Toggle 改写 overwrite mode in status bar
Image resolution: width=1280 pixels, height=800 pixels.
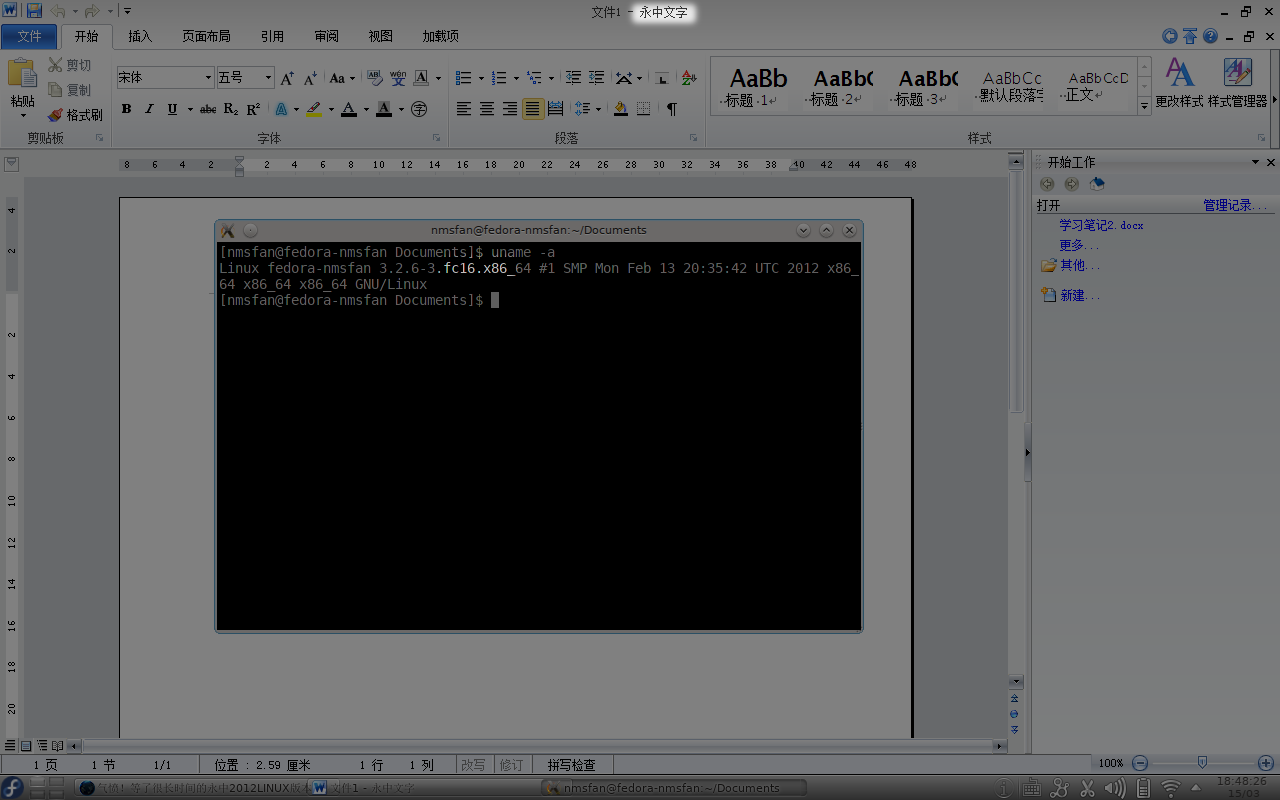[x=474, y=765]
